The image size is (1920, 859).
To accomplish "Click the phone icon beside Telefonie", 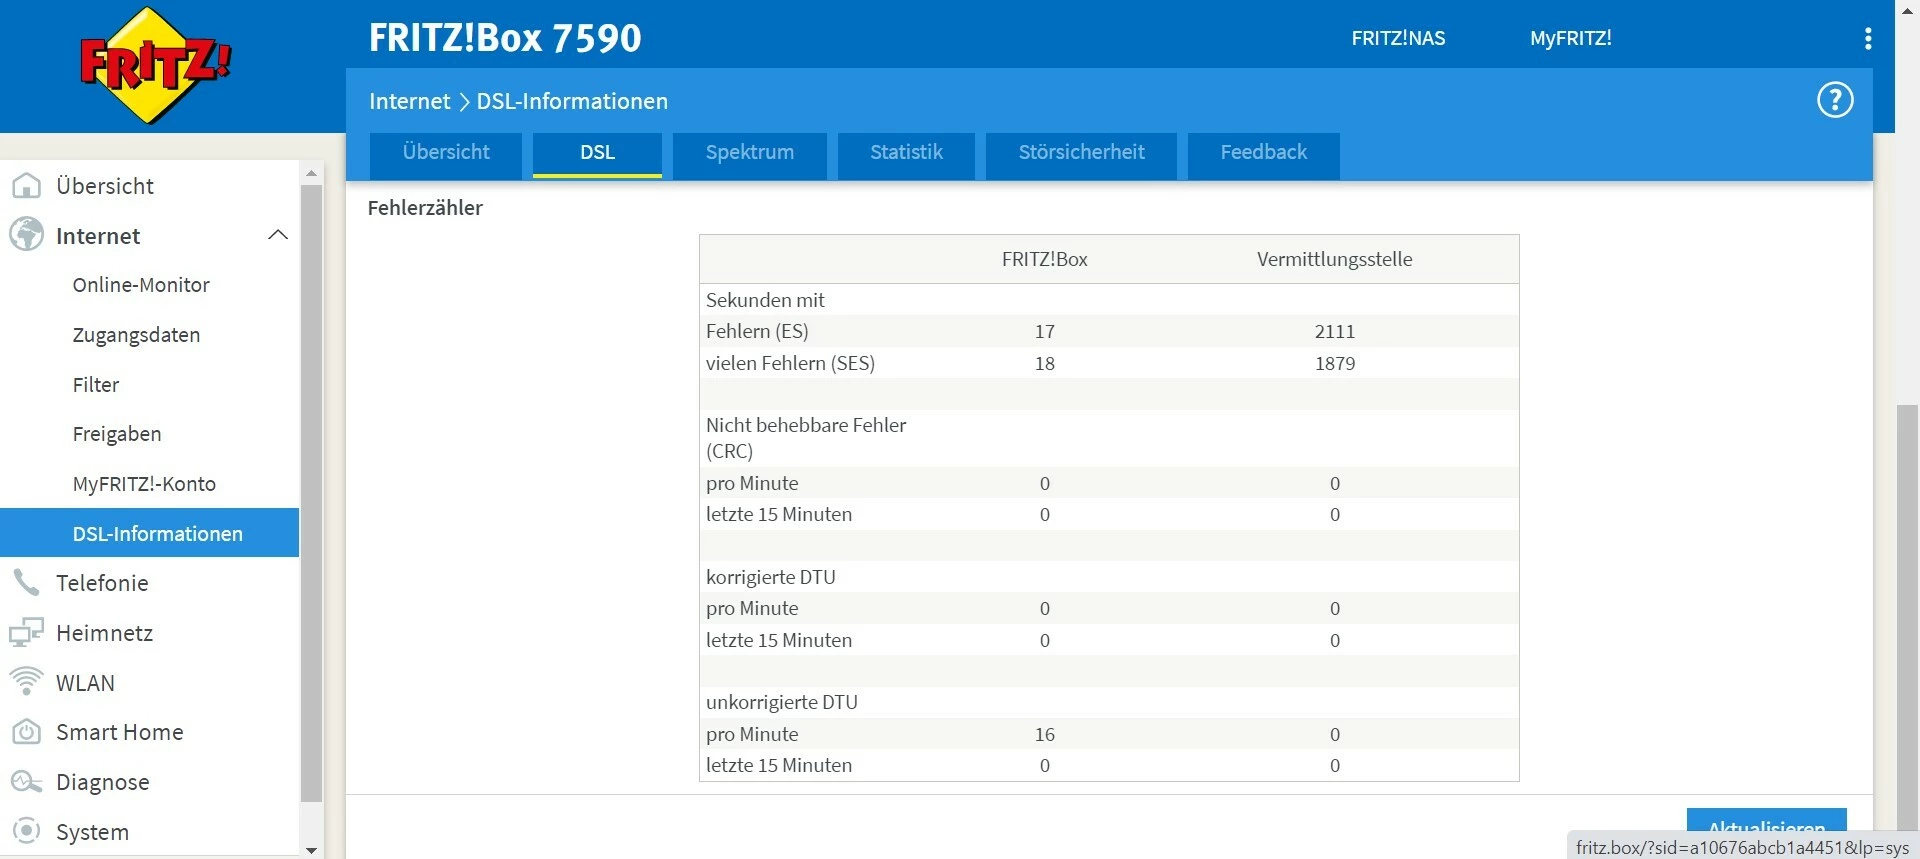I will click(26, 583).
